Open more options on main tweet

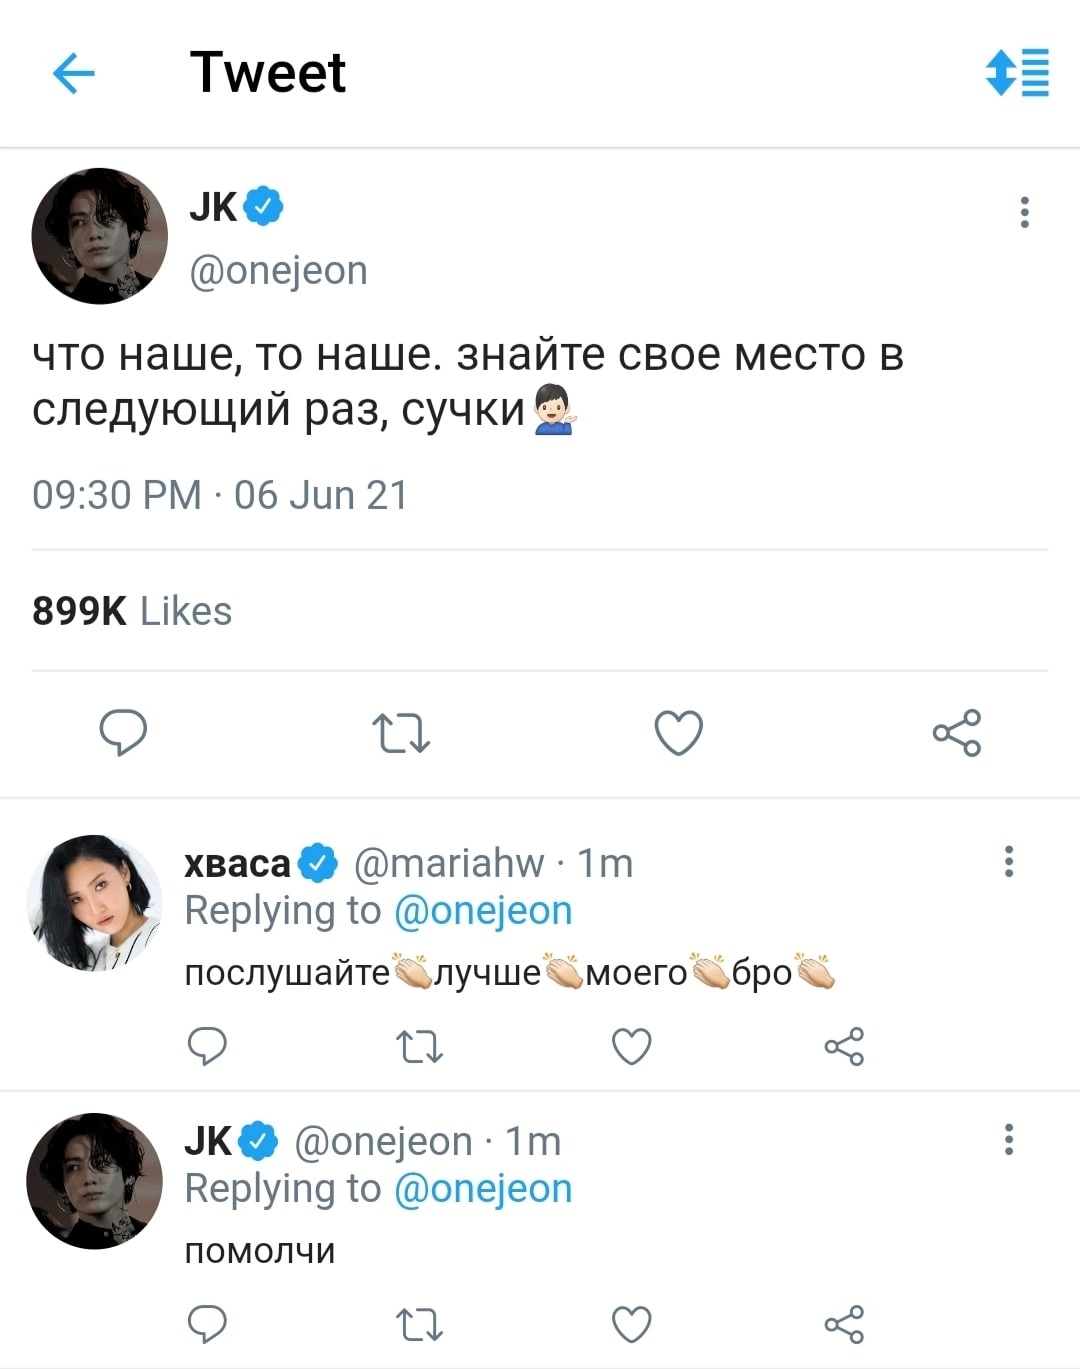(1024, 212)
